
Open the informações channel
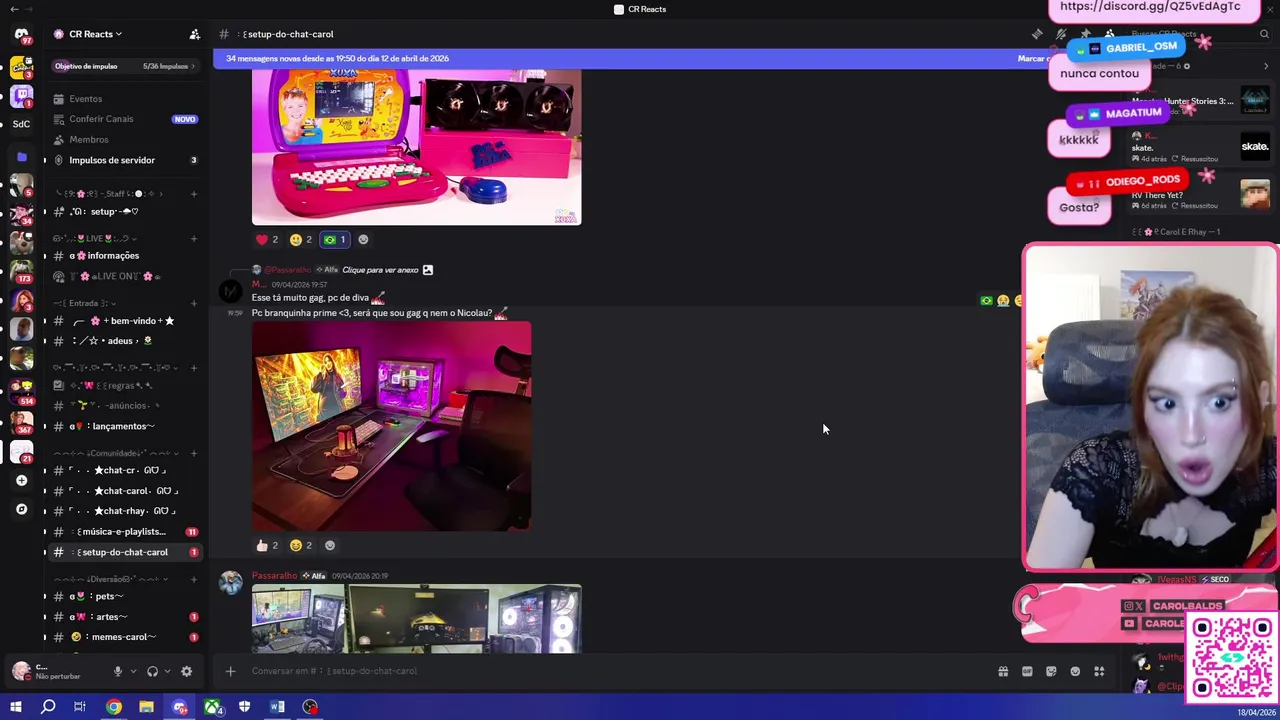coord(124,255)
